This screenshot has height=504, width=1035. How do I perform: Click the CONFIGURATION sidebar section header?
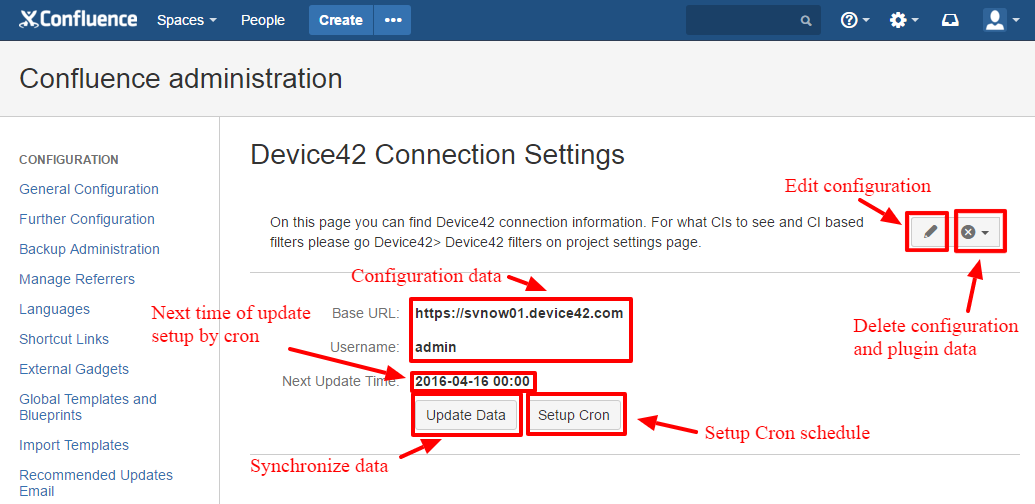tap(69, 160)
